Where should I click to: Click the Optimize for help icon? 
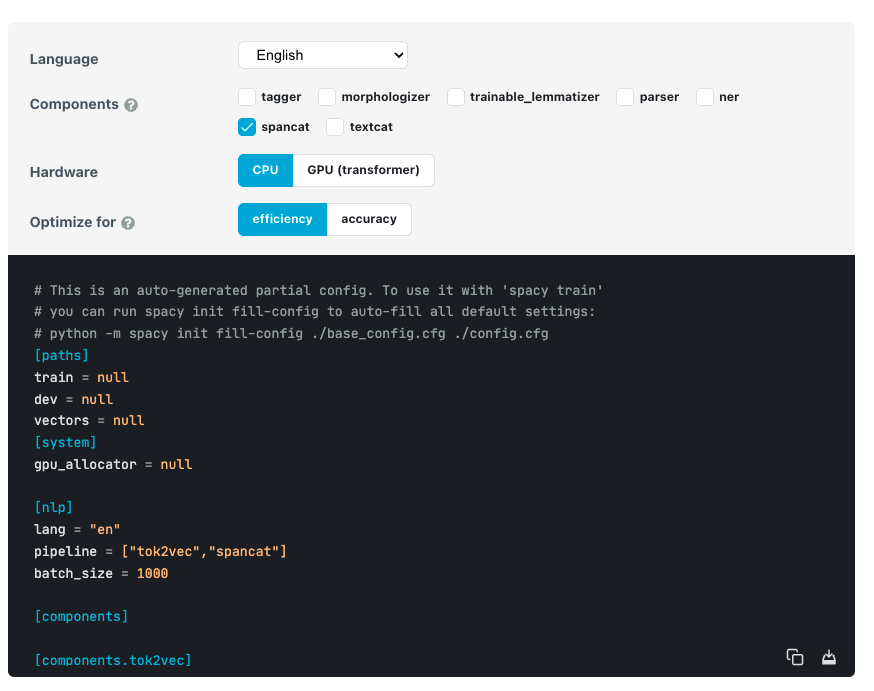tap(128, 223)
